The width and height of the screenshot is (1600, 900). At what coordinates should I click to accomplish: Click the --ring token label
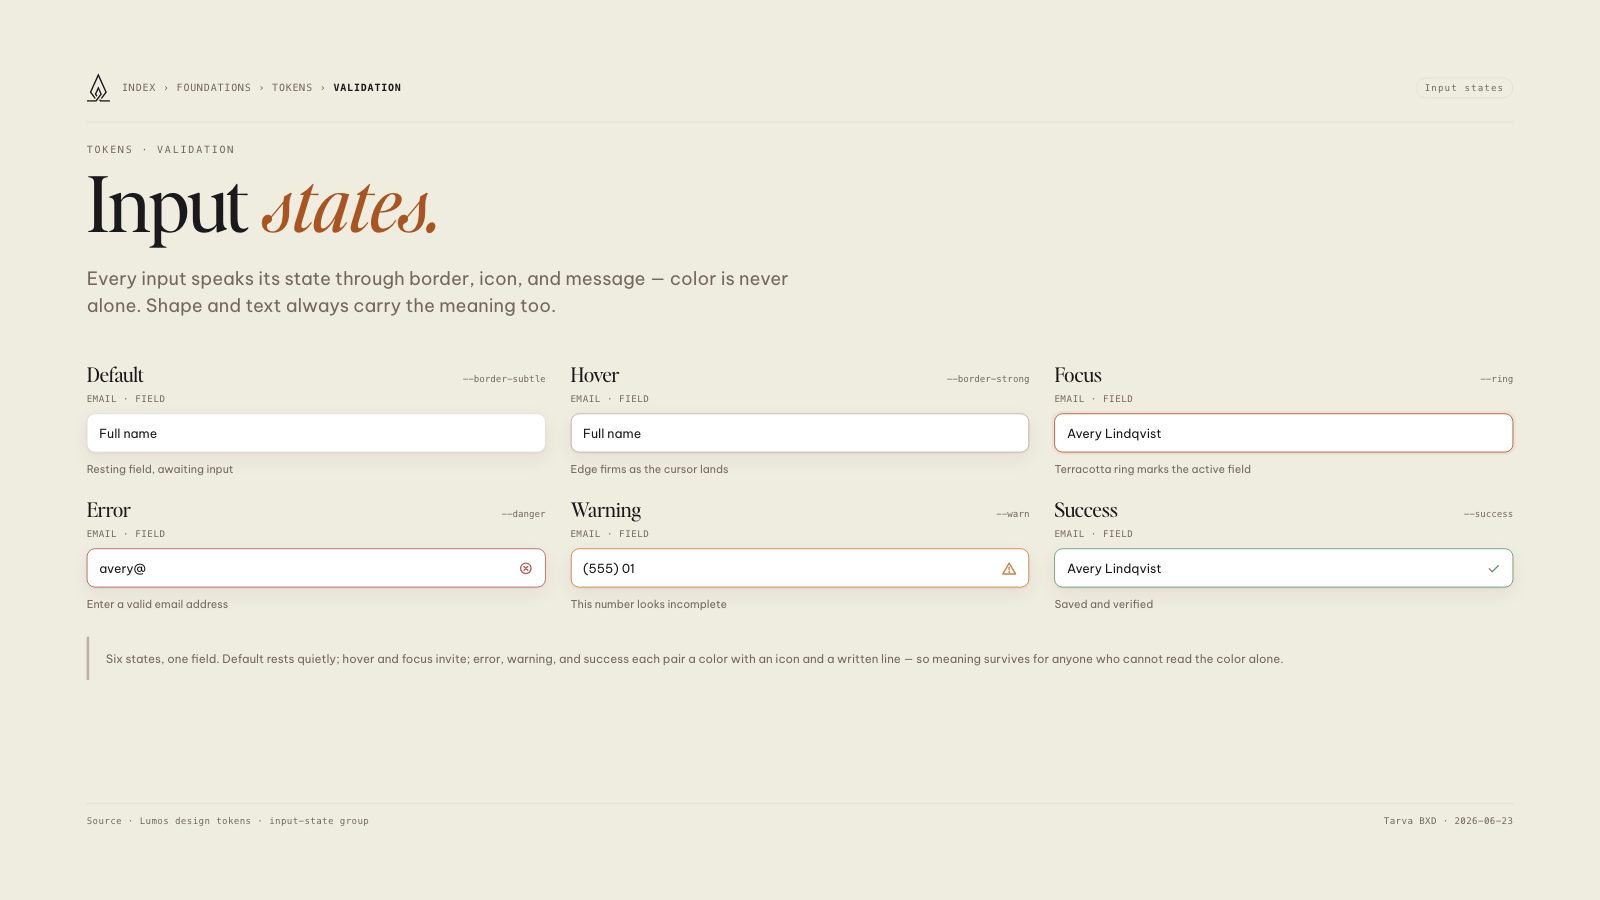tap(1497, 379)
